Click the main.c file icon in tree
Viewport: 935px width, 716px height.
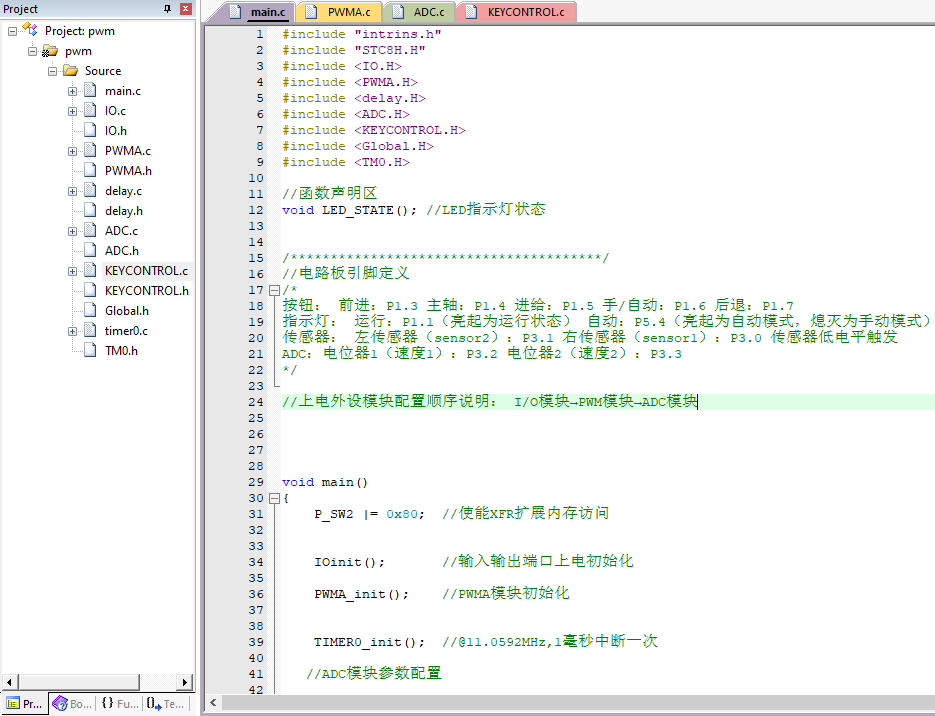point(90,91)
